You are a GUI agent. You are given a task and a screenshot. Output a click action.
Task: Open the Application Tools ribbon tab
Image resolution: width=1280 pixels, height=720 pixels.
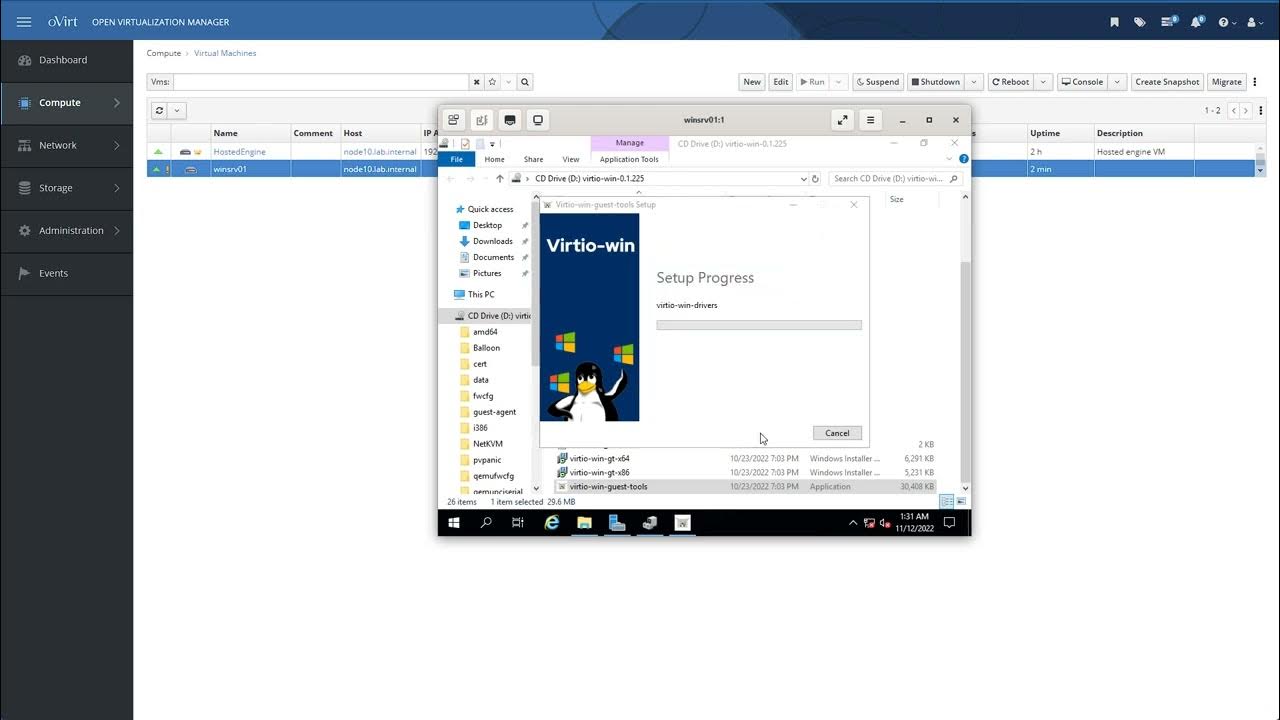click(x=629, y=159)
